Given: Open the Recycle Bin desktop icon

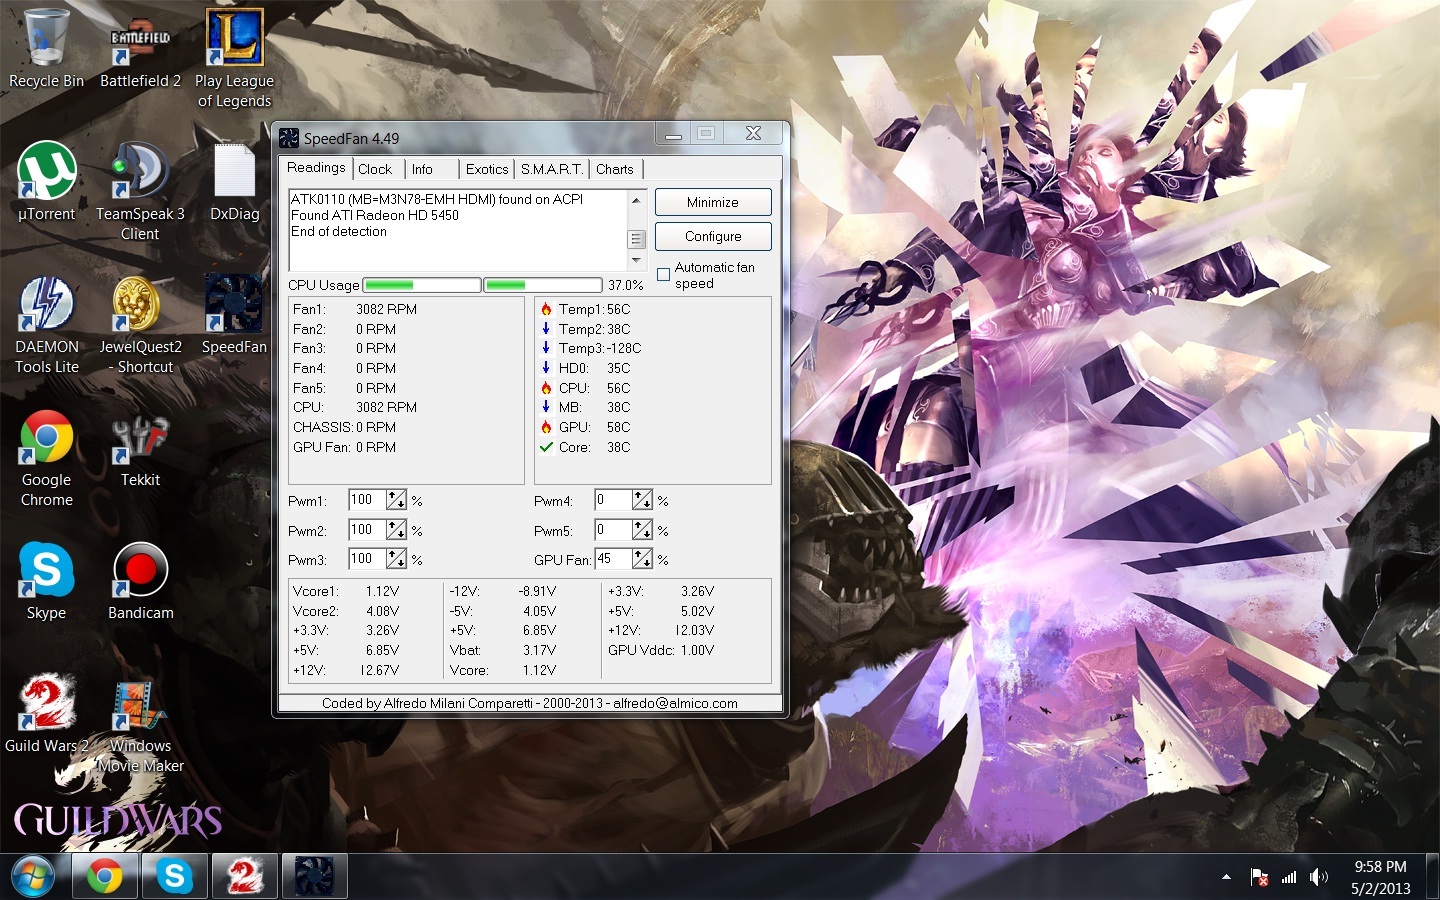Looking at the screenshot, I should 46,49.
